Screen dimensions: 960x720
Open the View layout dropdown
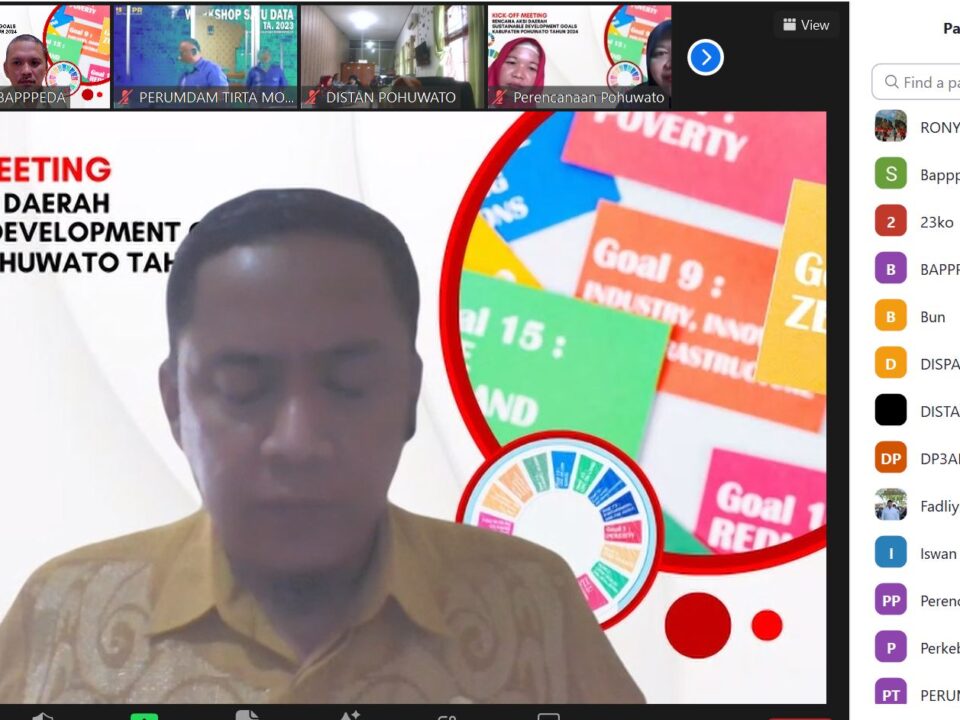pos(806,25)
